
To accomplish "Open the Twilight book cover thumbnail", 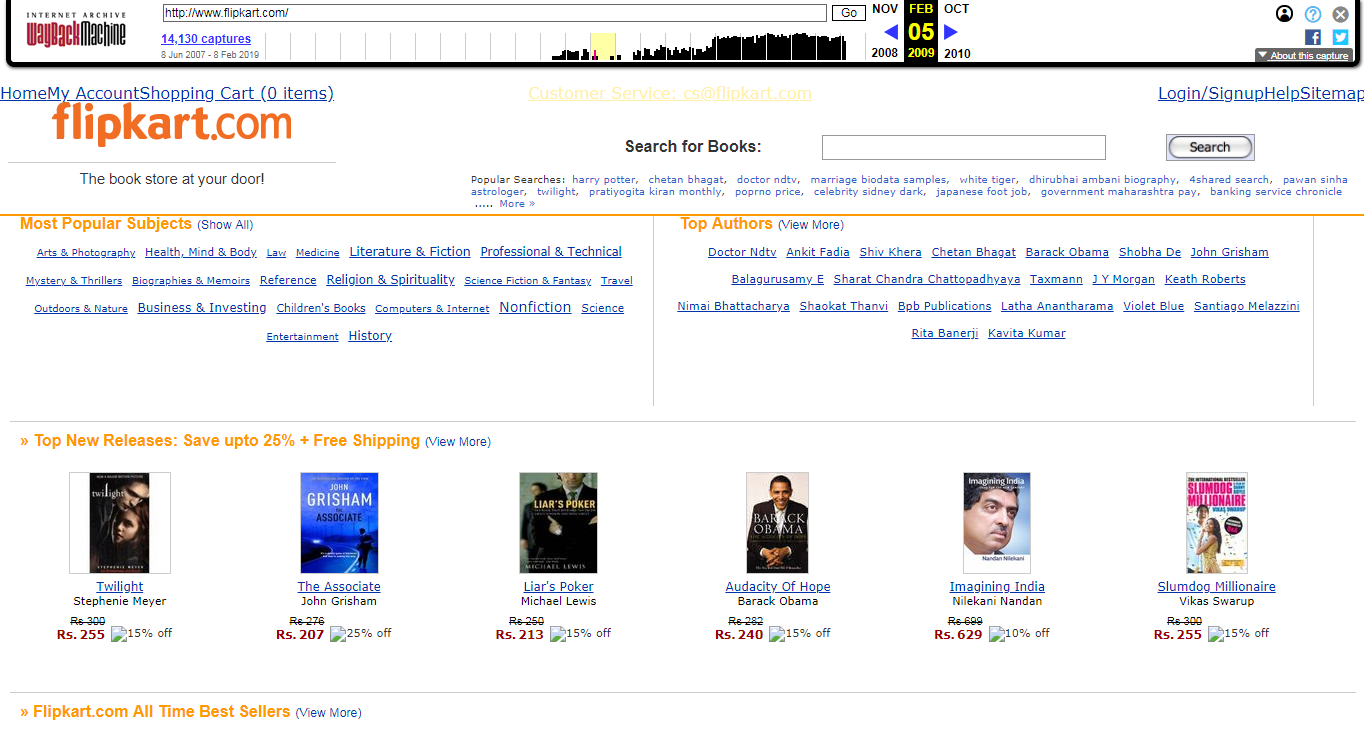I will [120, 523].
